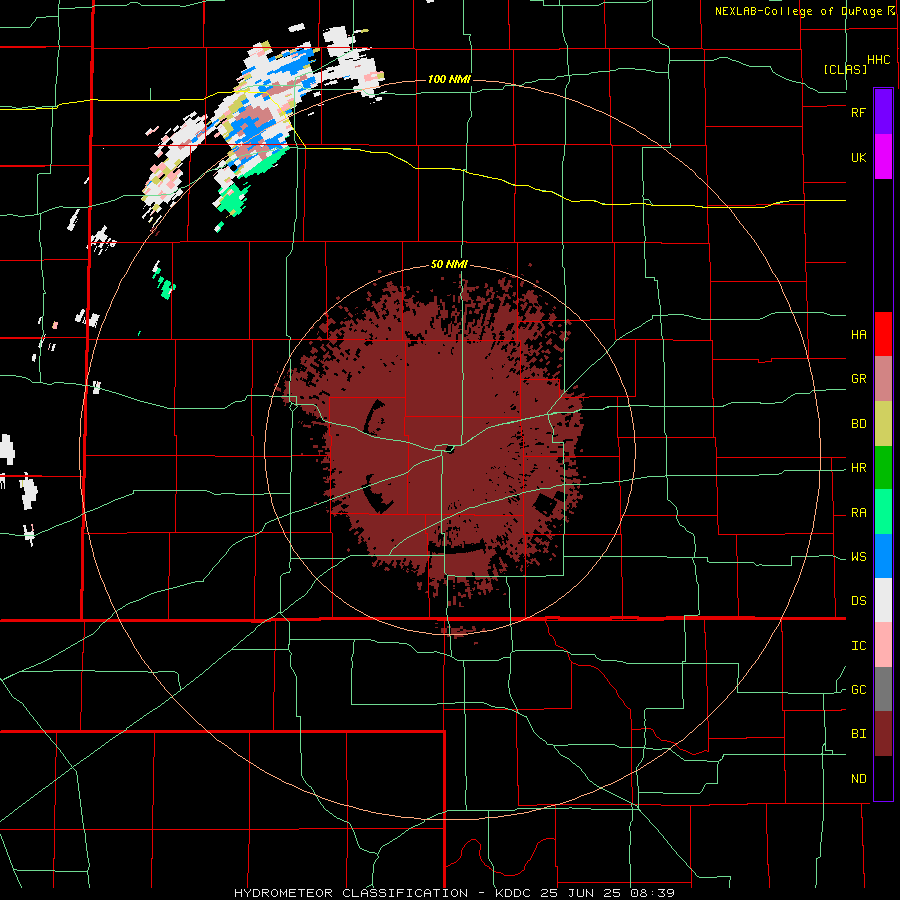Image resolution: width=900 pixels, height=900 pixels.
Task: Click the 100 NMI range ring label
Action: (449, 79)
